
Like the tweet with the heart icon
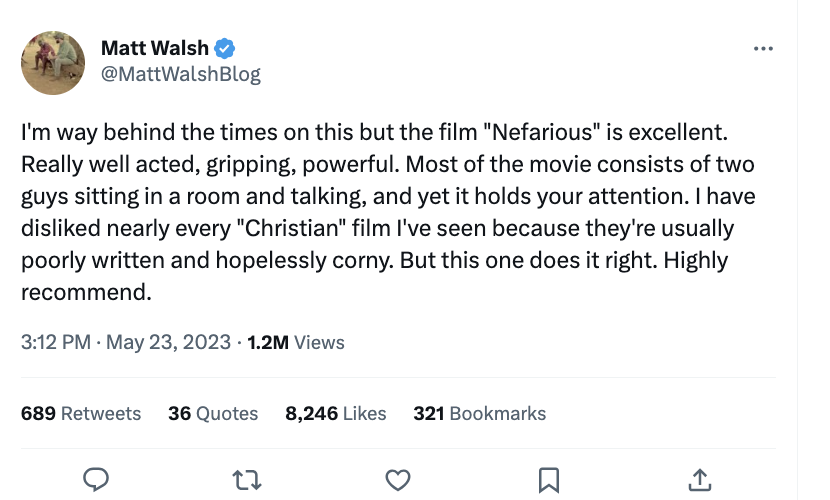(398, 480)
